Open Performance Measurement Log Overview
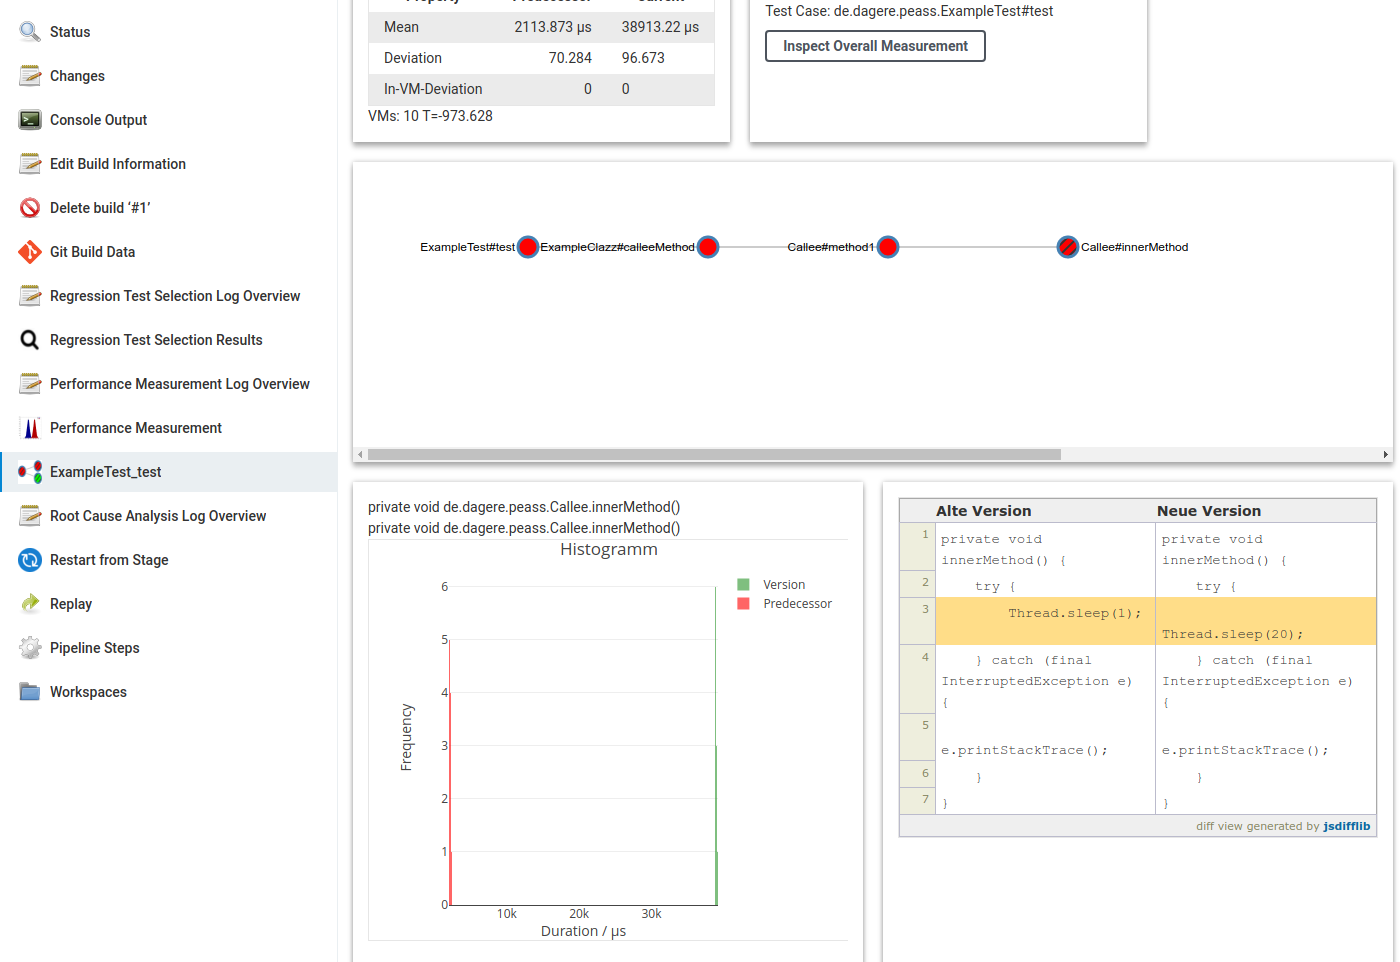The width and height of the screenshot is (1400, 962). point(180,384)
